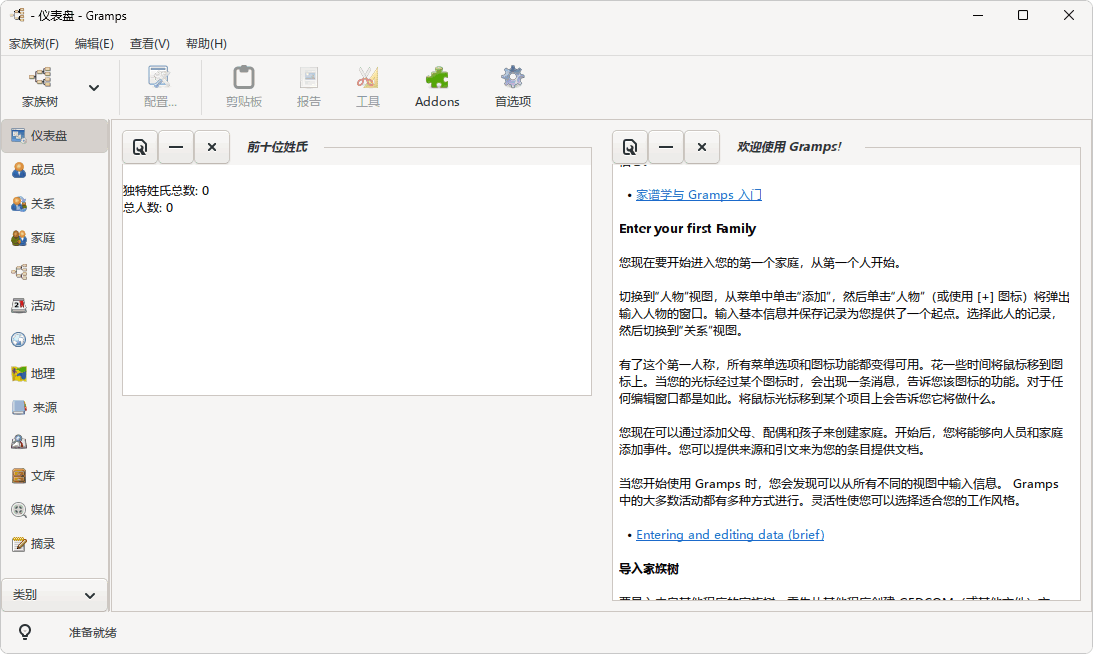This screenshot has height=654, width=1093.
Task: Open 首选项 preferences settings
Action: point(512,86)
